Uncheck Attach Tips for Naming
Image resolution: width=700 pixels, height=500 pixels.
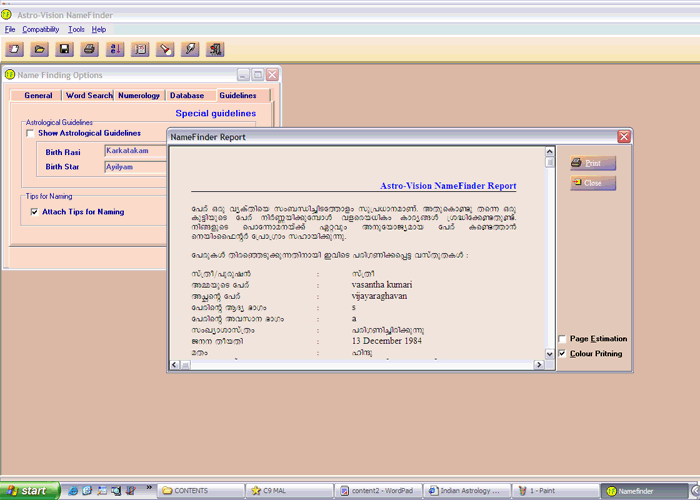point(34,212)
